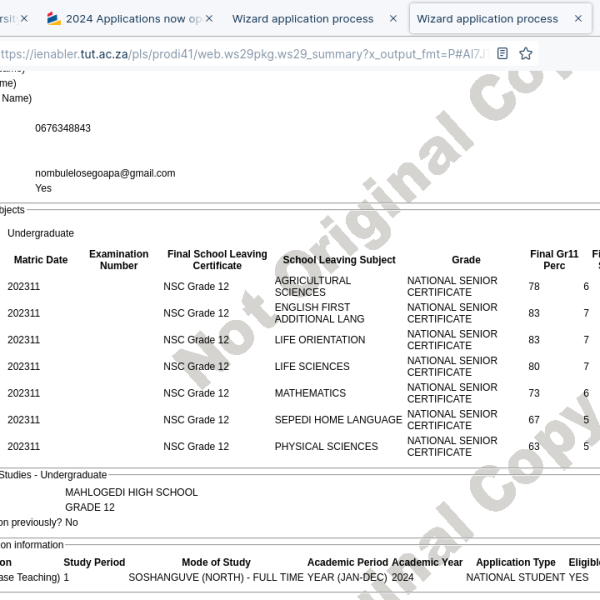Viewport: 600px width, 600px height.
Task: Click percentage 67 for Sepedi Home Language
Action: [x=534, y=420]
